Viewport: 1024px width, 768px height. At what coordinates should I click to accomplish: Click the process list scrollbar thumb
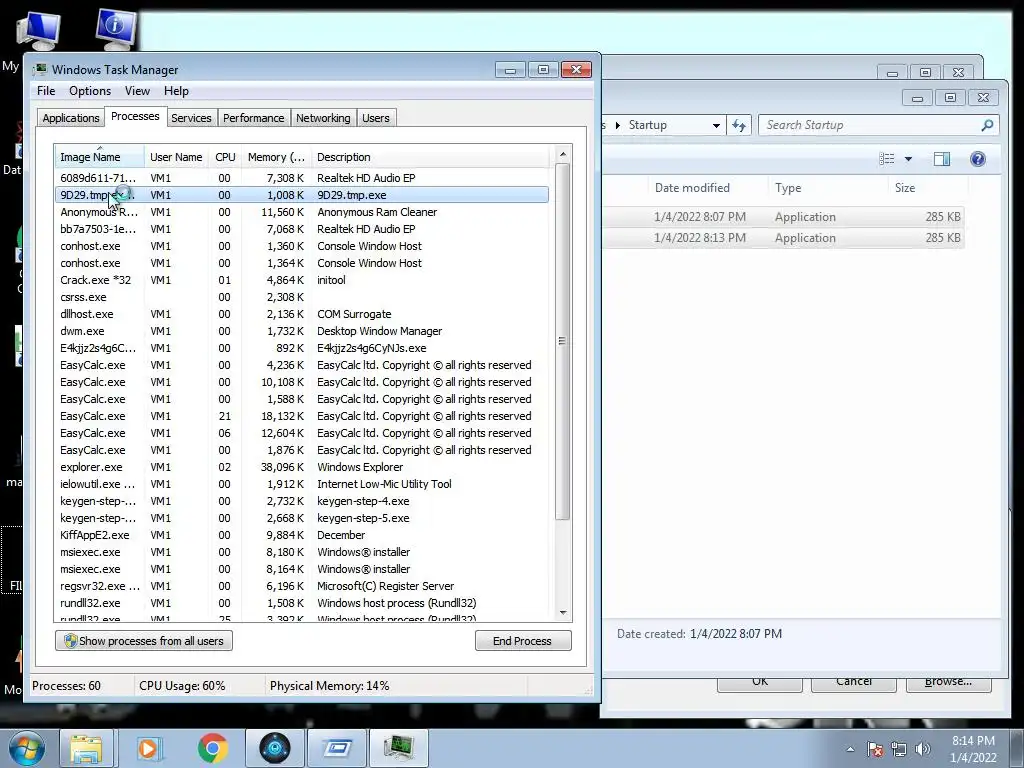562,341
